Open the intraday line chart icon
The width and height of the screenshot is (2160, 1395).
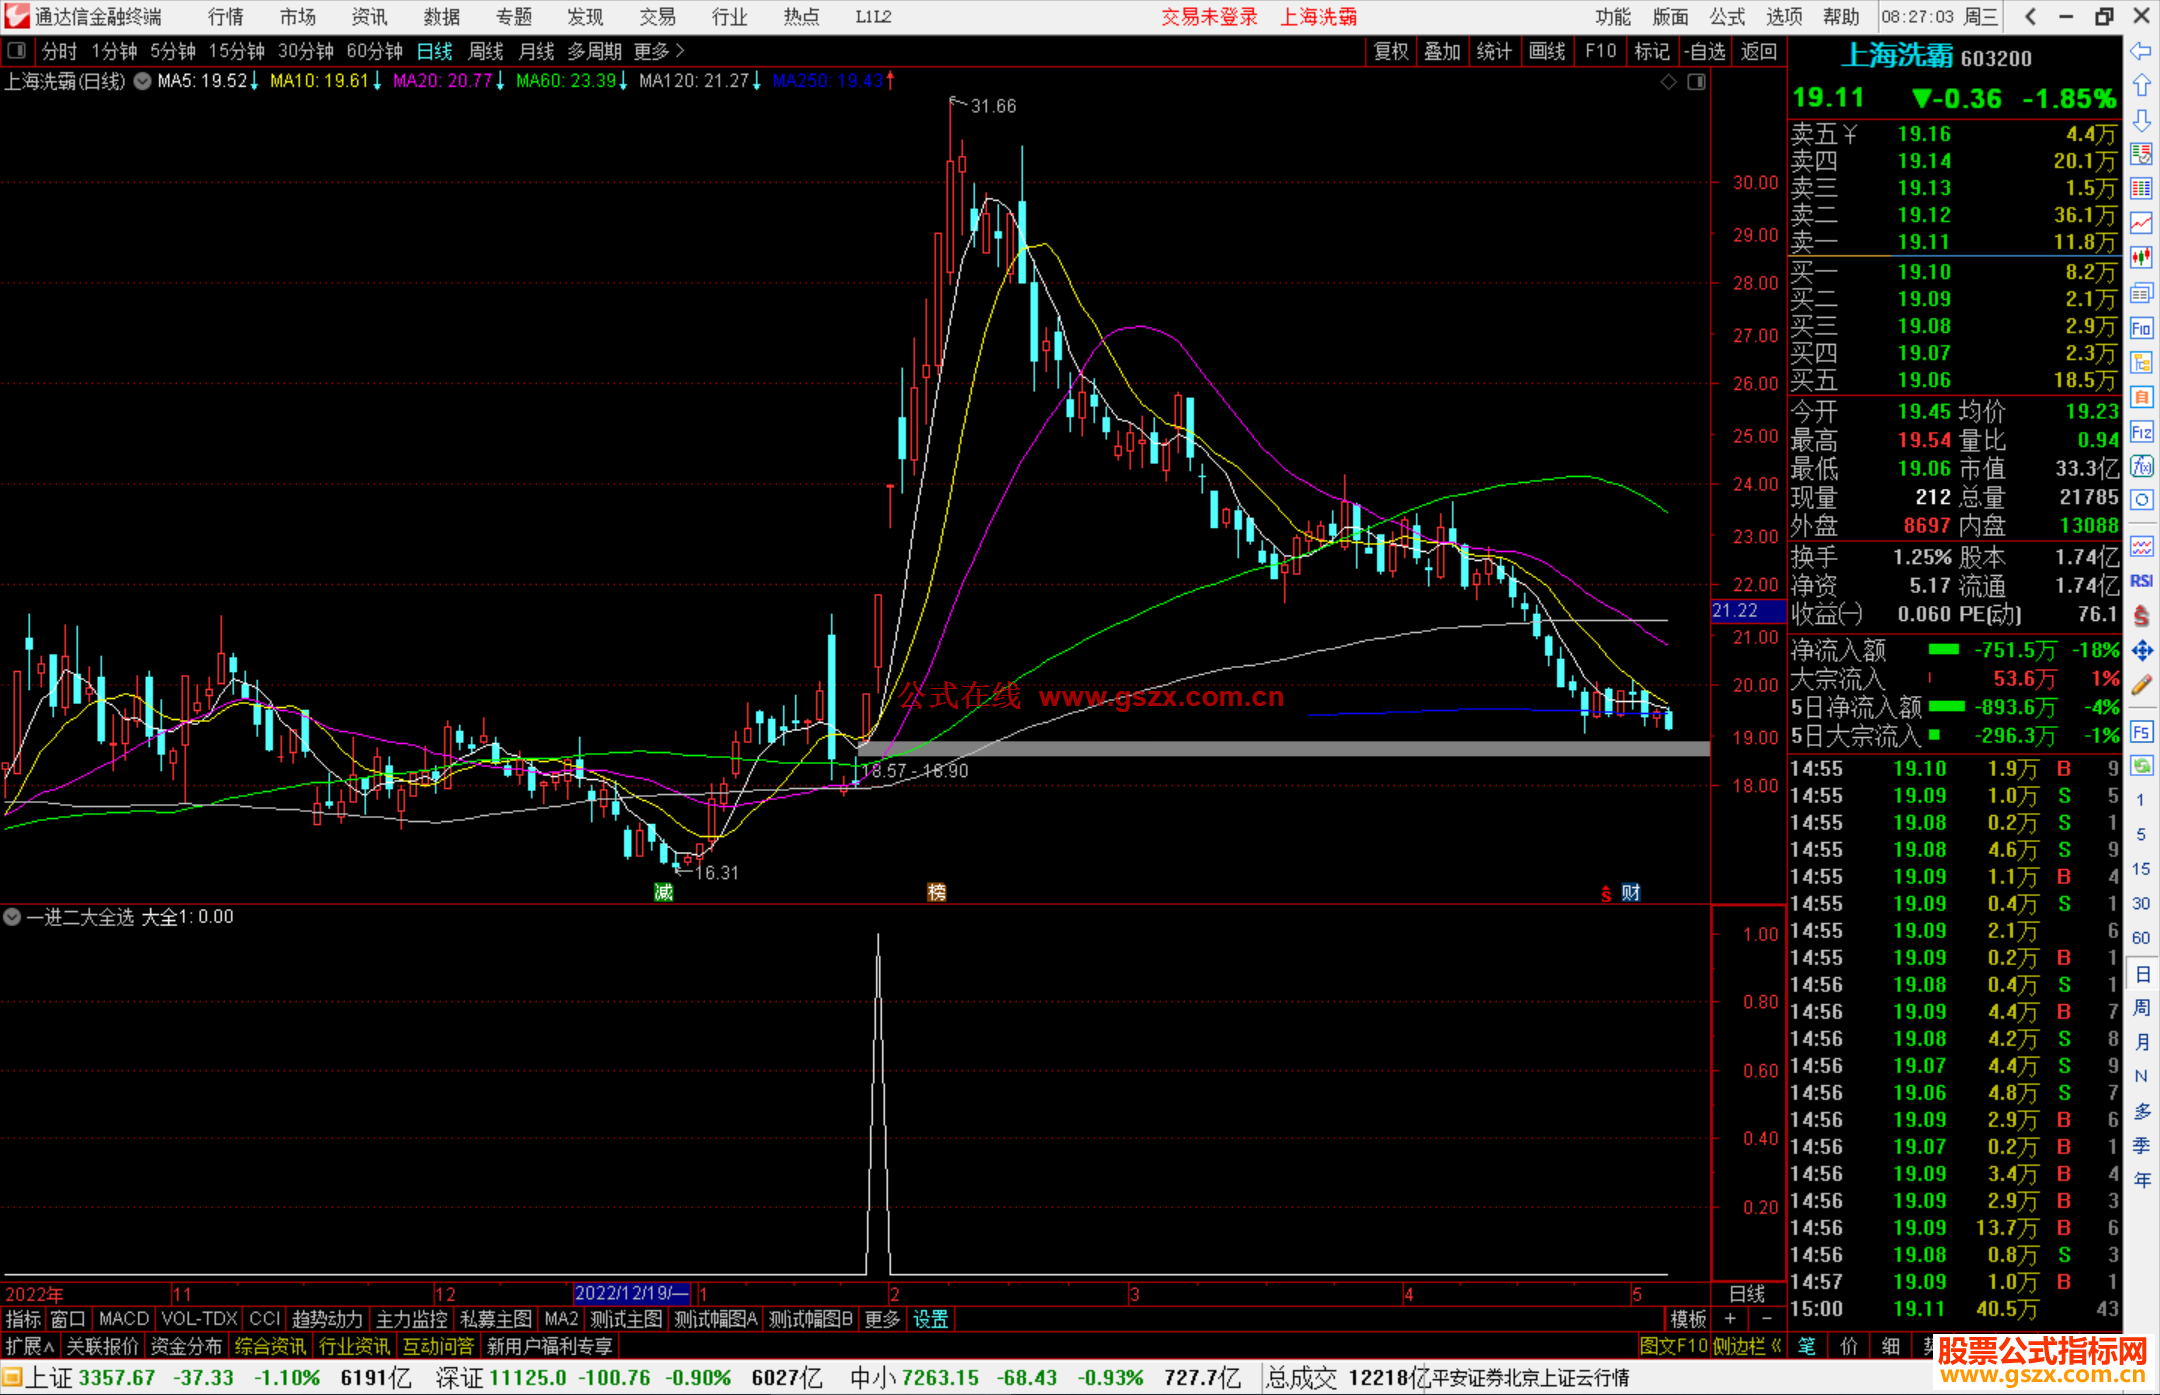2141,223
